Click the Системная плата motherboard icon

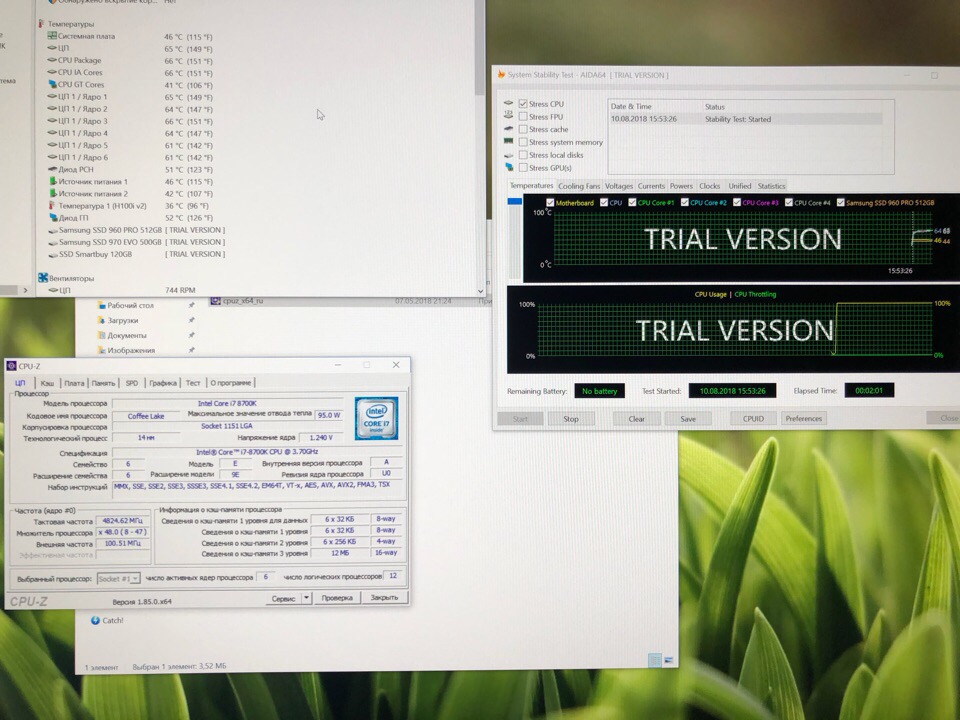[52, 36]
